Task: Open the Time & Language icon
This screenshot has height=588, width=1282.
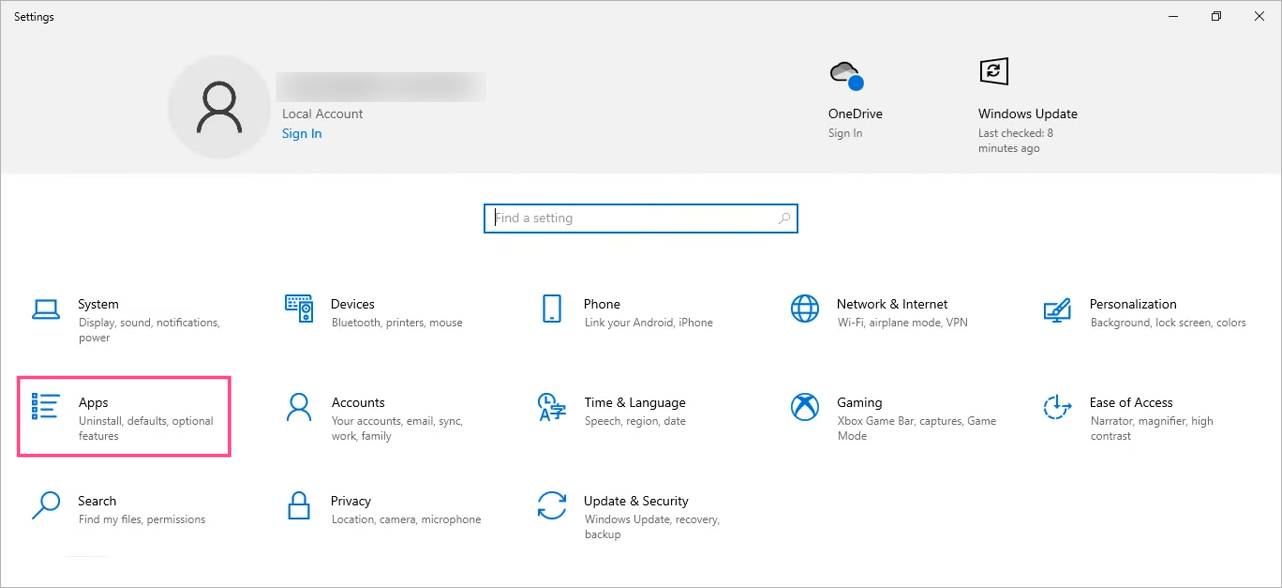Action: click(x=552, y=407)
